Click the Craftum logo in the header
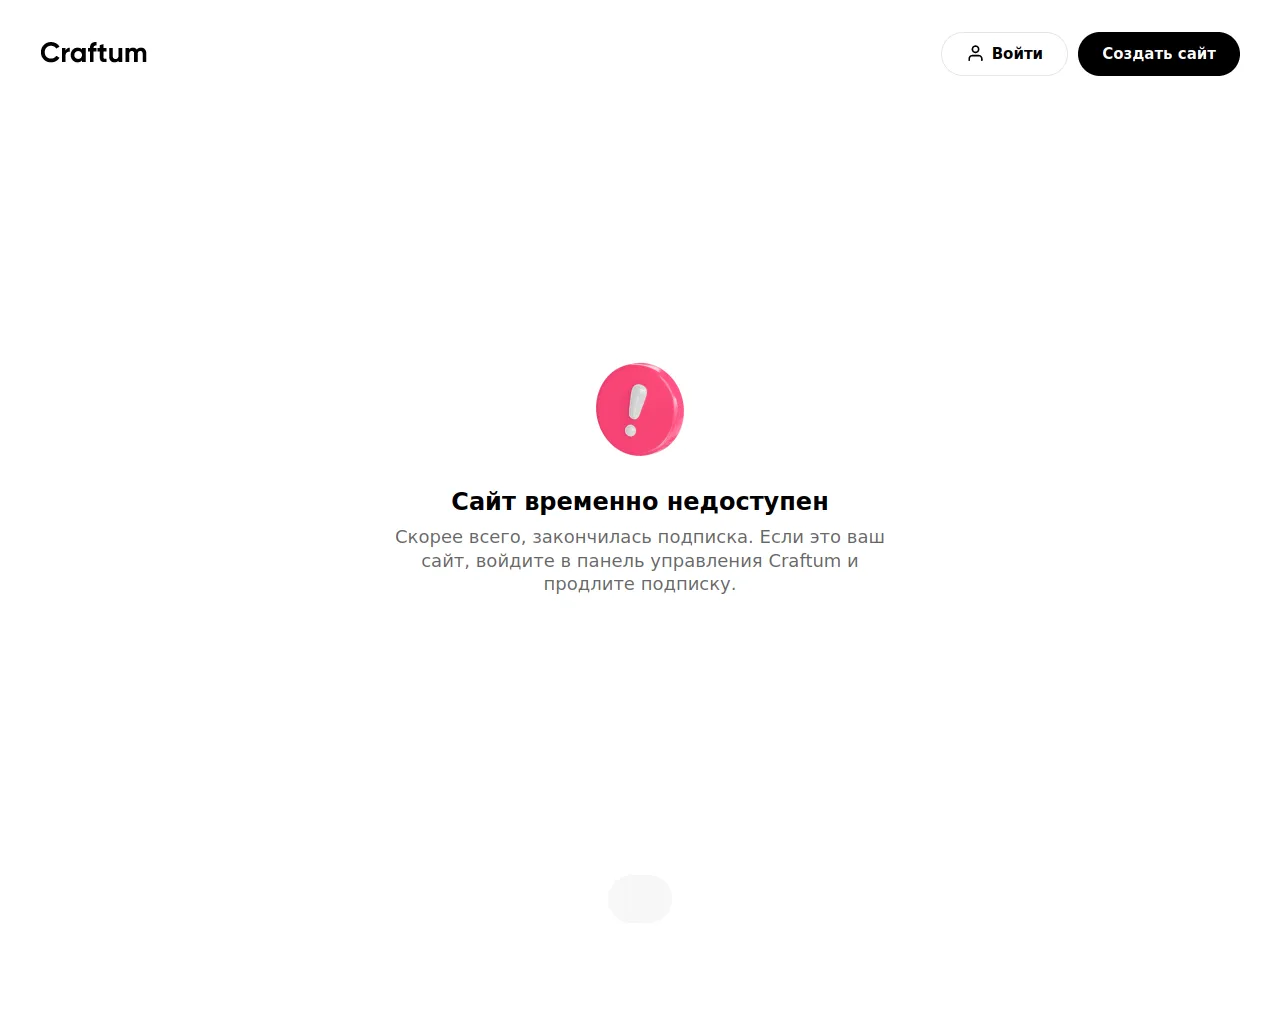The height and width of the screenshot is (1024, 1280). coord(94,53)
